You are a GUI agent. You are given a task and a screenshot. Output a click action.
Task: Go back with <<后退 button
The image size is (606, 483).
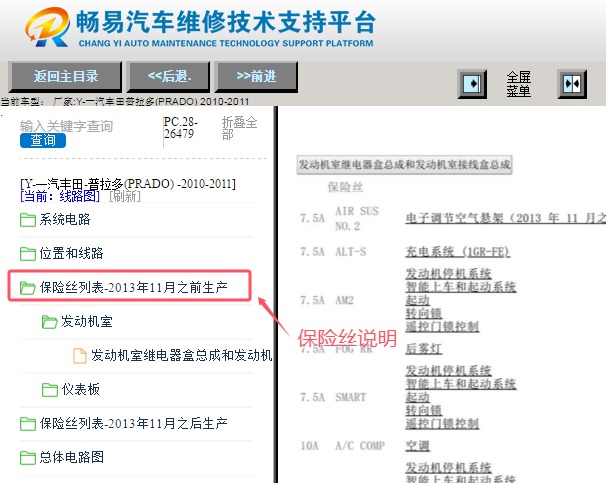(x=169, y=77)
